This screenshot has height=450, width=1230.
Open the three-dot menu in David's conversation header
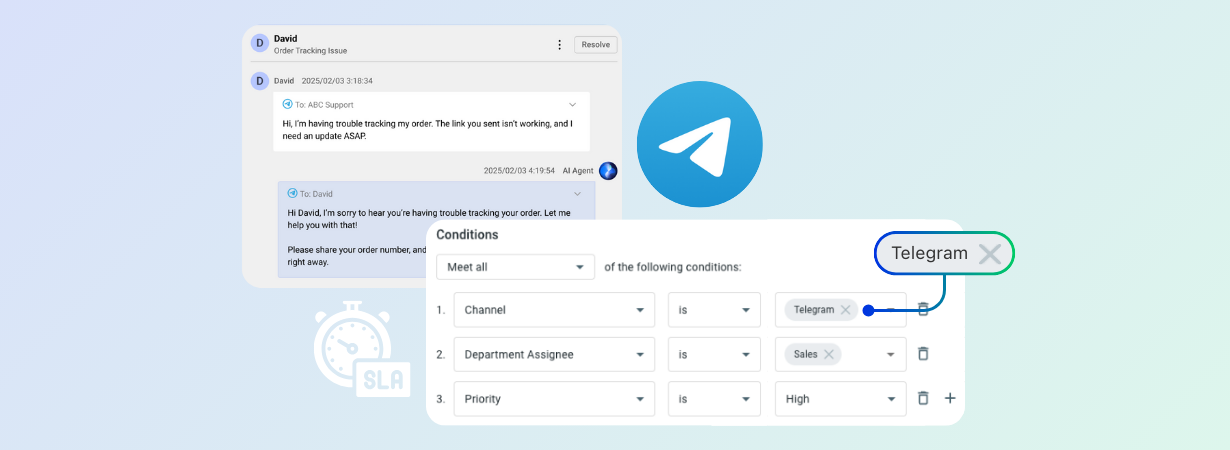pyautogui.click(x=559, y=45)
